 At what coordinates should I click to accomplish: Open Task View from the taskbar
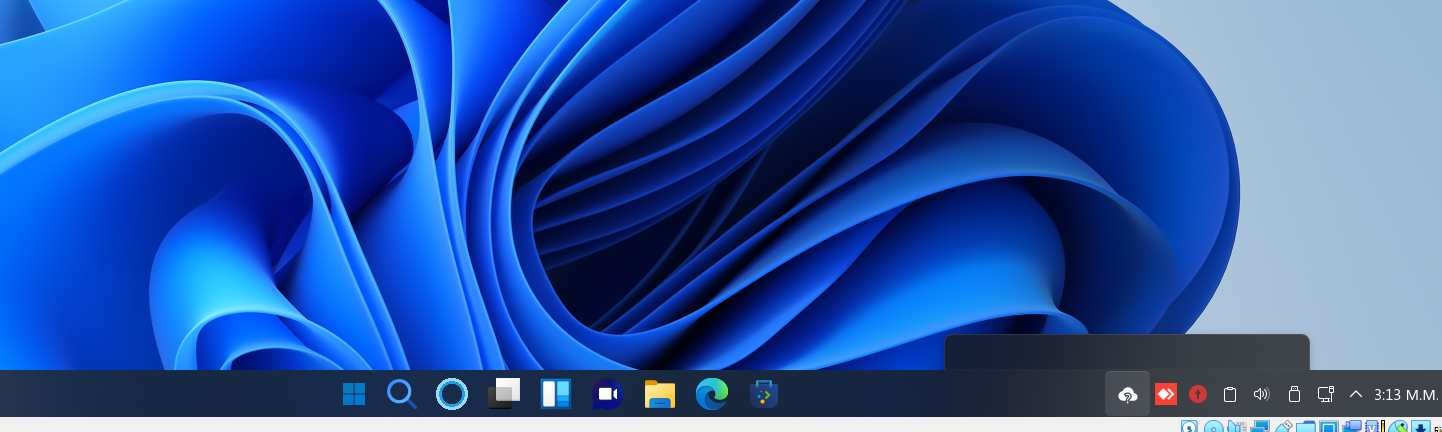tap(504, 394)
